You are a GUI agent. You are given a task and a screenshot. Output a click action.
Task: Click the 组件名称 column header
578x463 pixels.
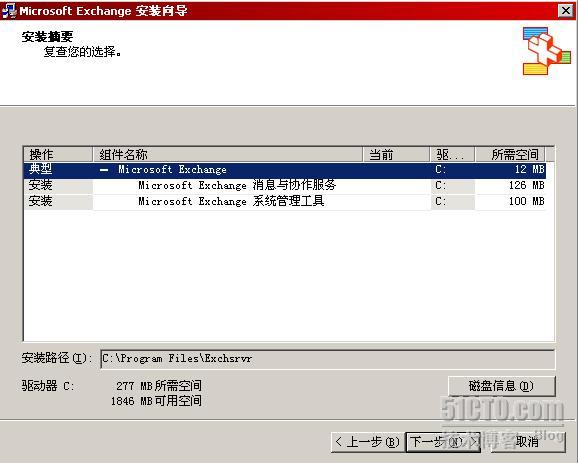click(x=227, y=154)
